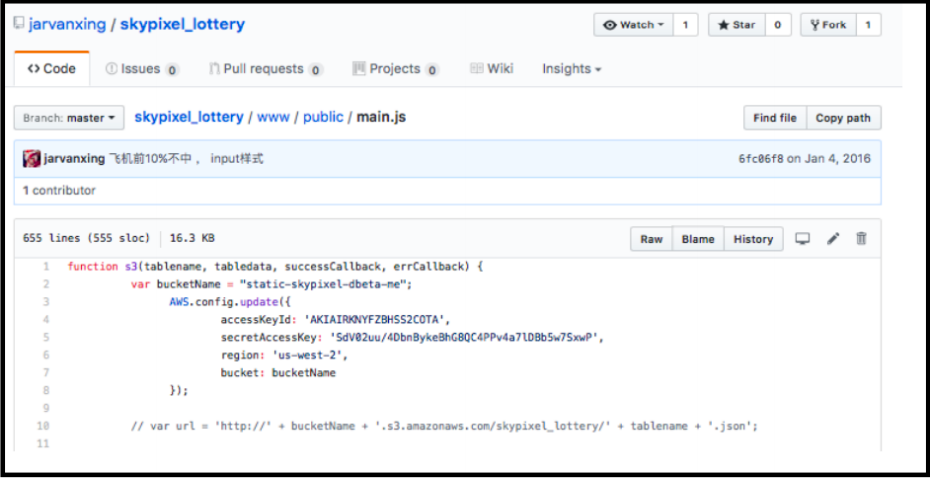The image size is (930, 478).
Task: Click the trash delete file icon
Action: [x=861, y=239]
